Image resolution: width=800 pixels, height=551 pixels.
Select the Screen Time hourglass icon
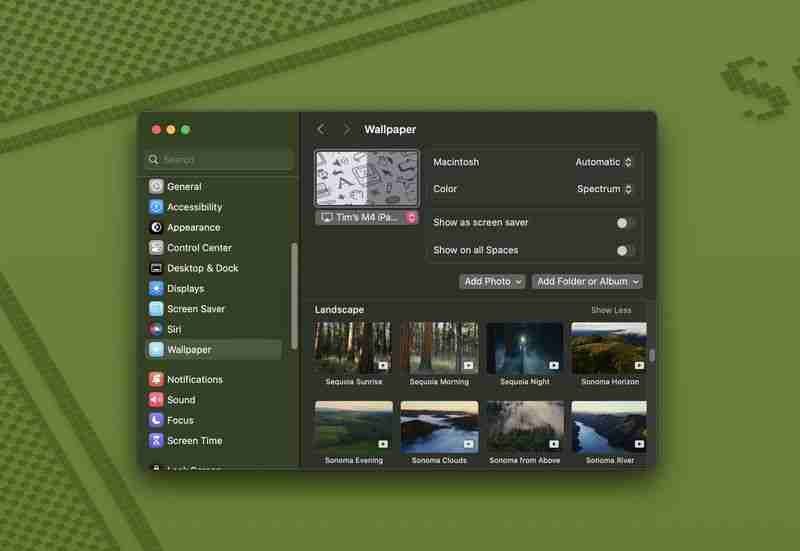(156, 440)
